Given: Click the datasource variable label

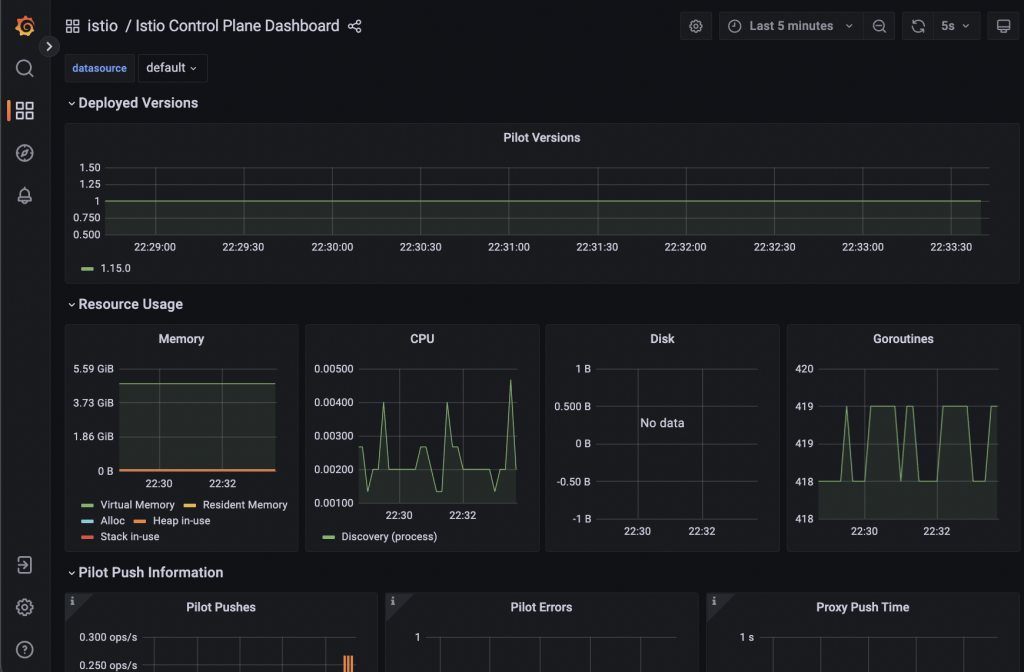Looking at the screenshot, I should pos(99,68).
